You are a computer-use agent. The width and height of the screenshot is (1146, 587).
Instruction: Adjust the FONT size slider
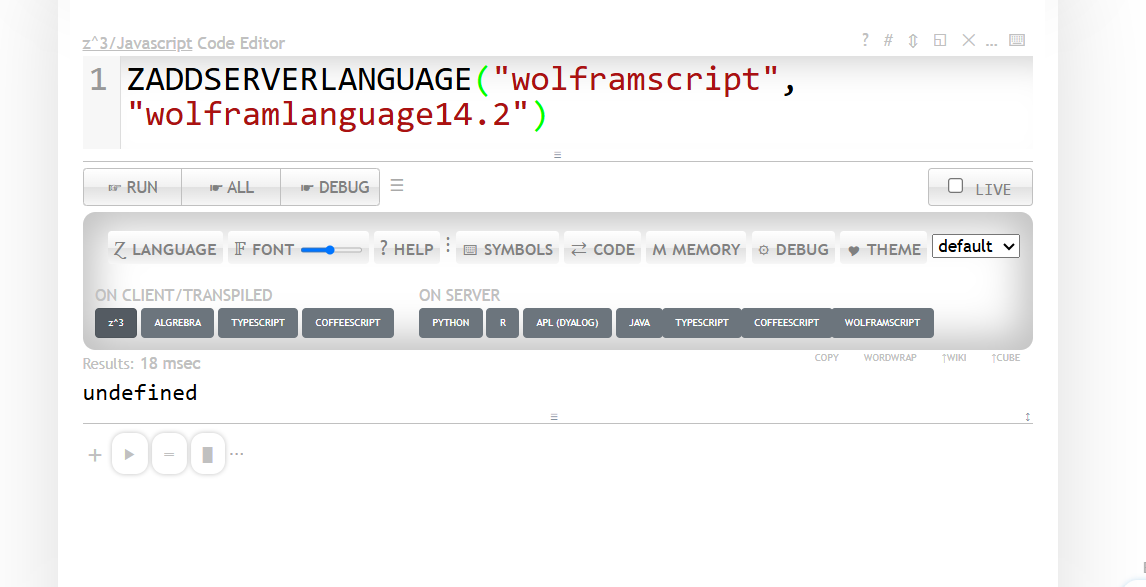[332, 249]
